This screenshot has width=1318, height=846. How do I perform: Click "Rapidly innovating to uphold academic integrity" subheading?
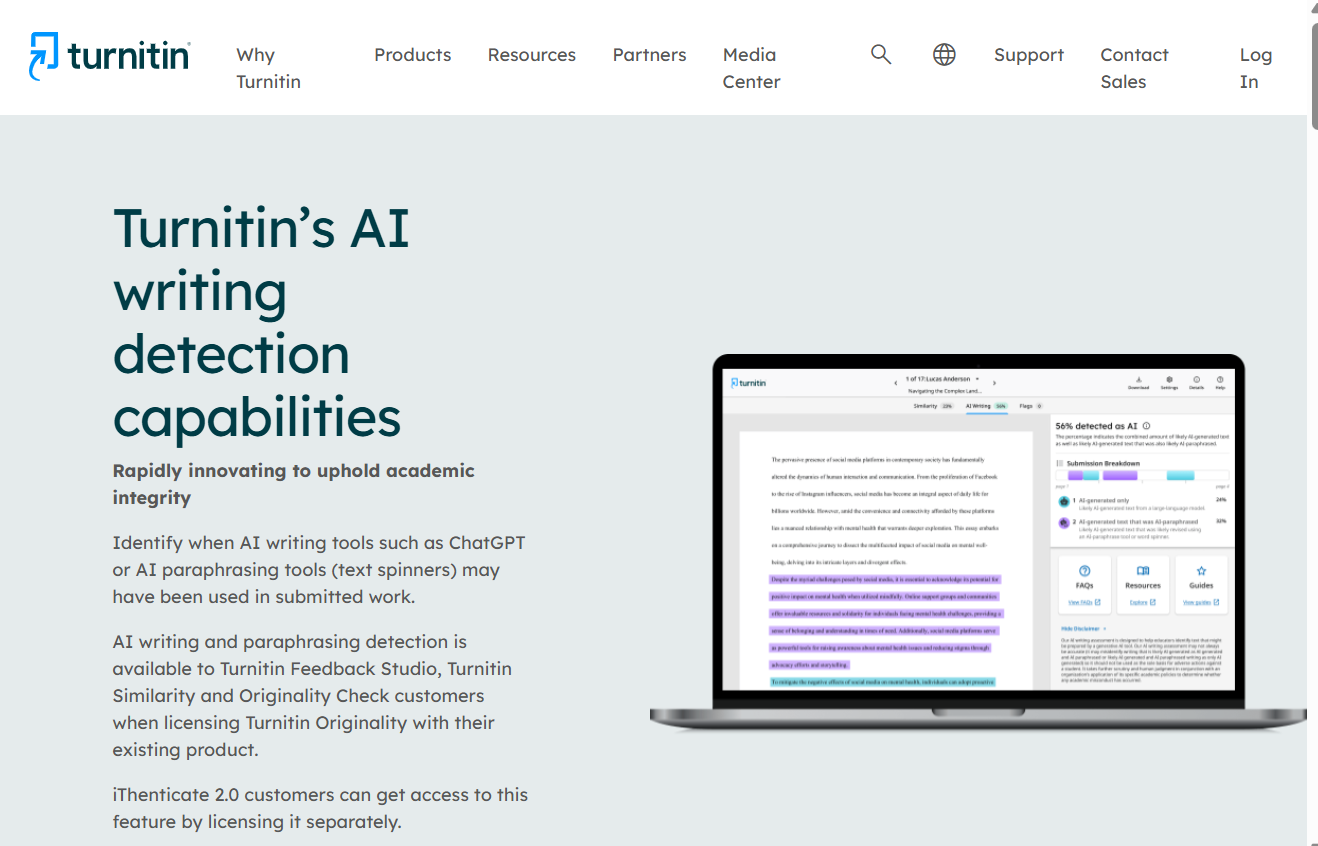[294, 484]
